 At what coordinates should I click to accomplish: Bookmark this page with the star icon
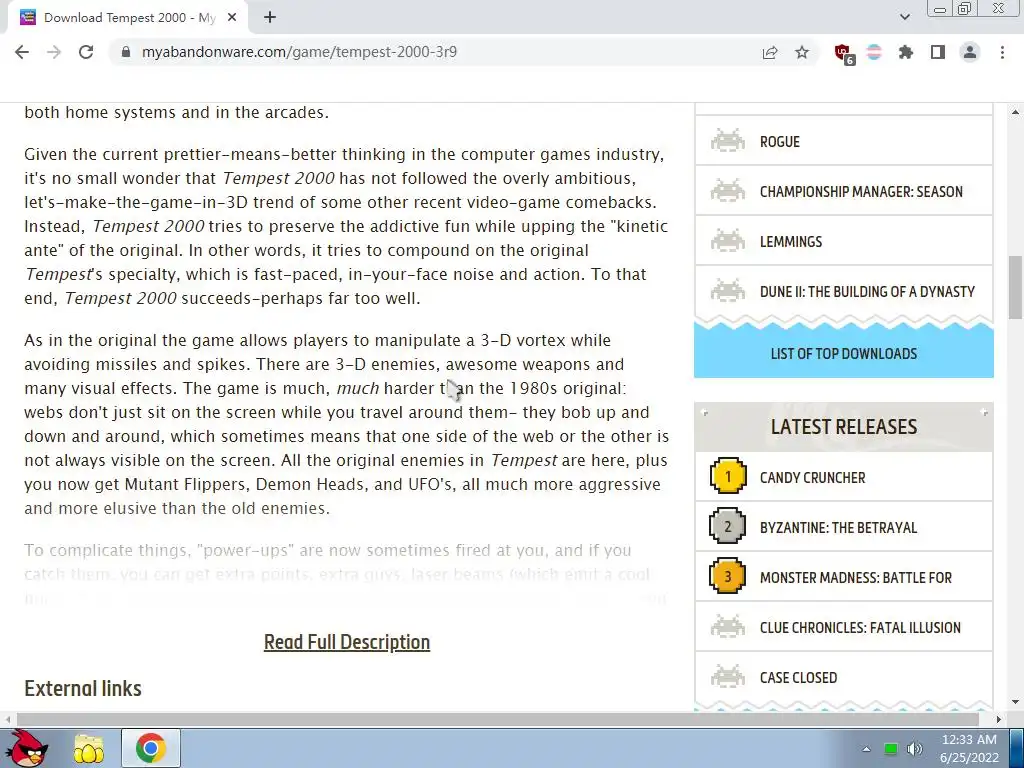click(x=802, y=52)
